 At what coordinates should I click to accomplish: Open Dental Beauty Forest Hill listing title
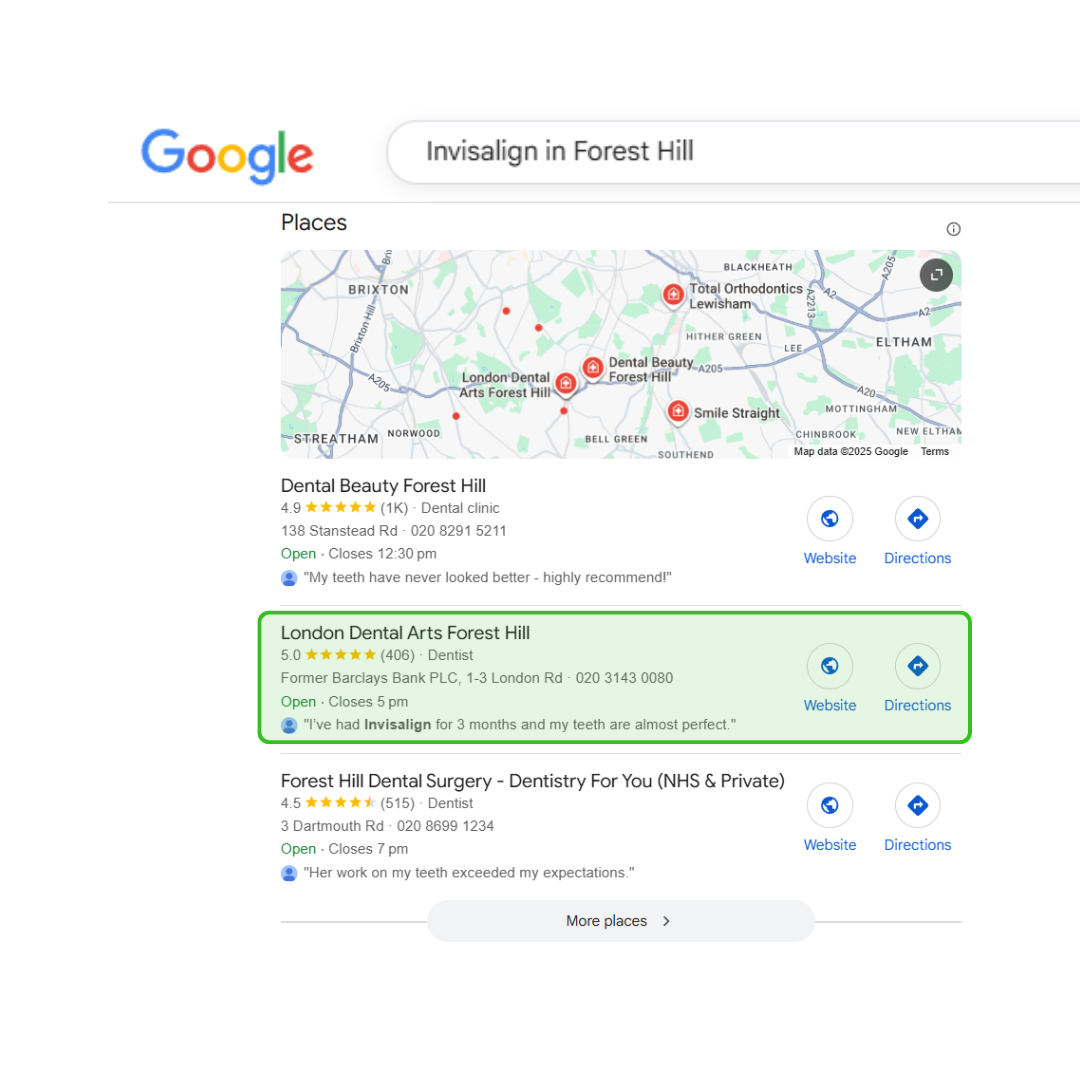click(x=383, y=486)
